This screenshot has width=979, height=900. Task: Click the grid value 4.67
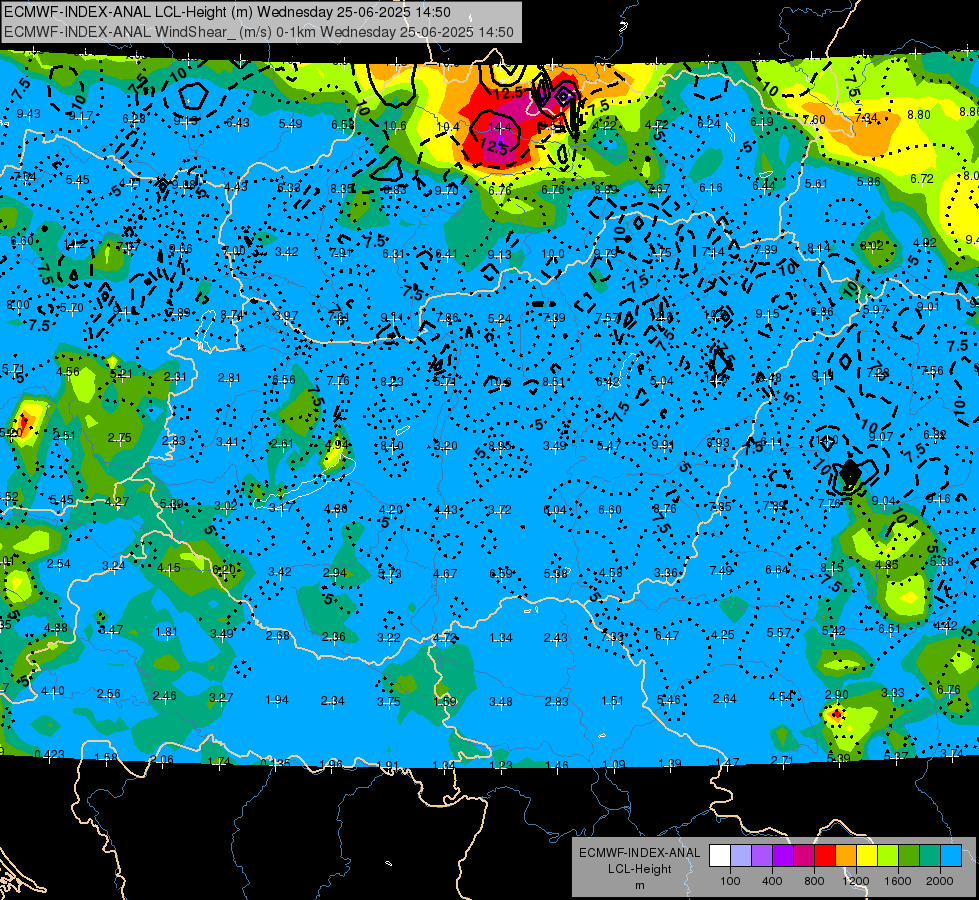tap(445, 573)
